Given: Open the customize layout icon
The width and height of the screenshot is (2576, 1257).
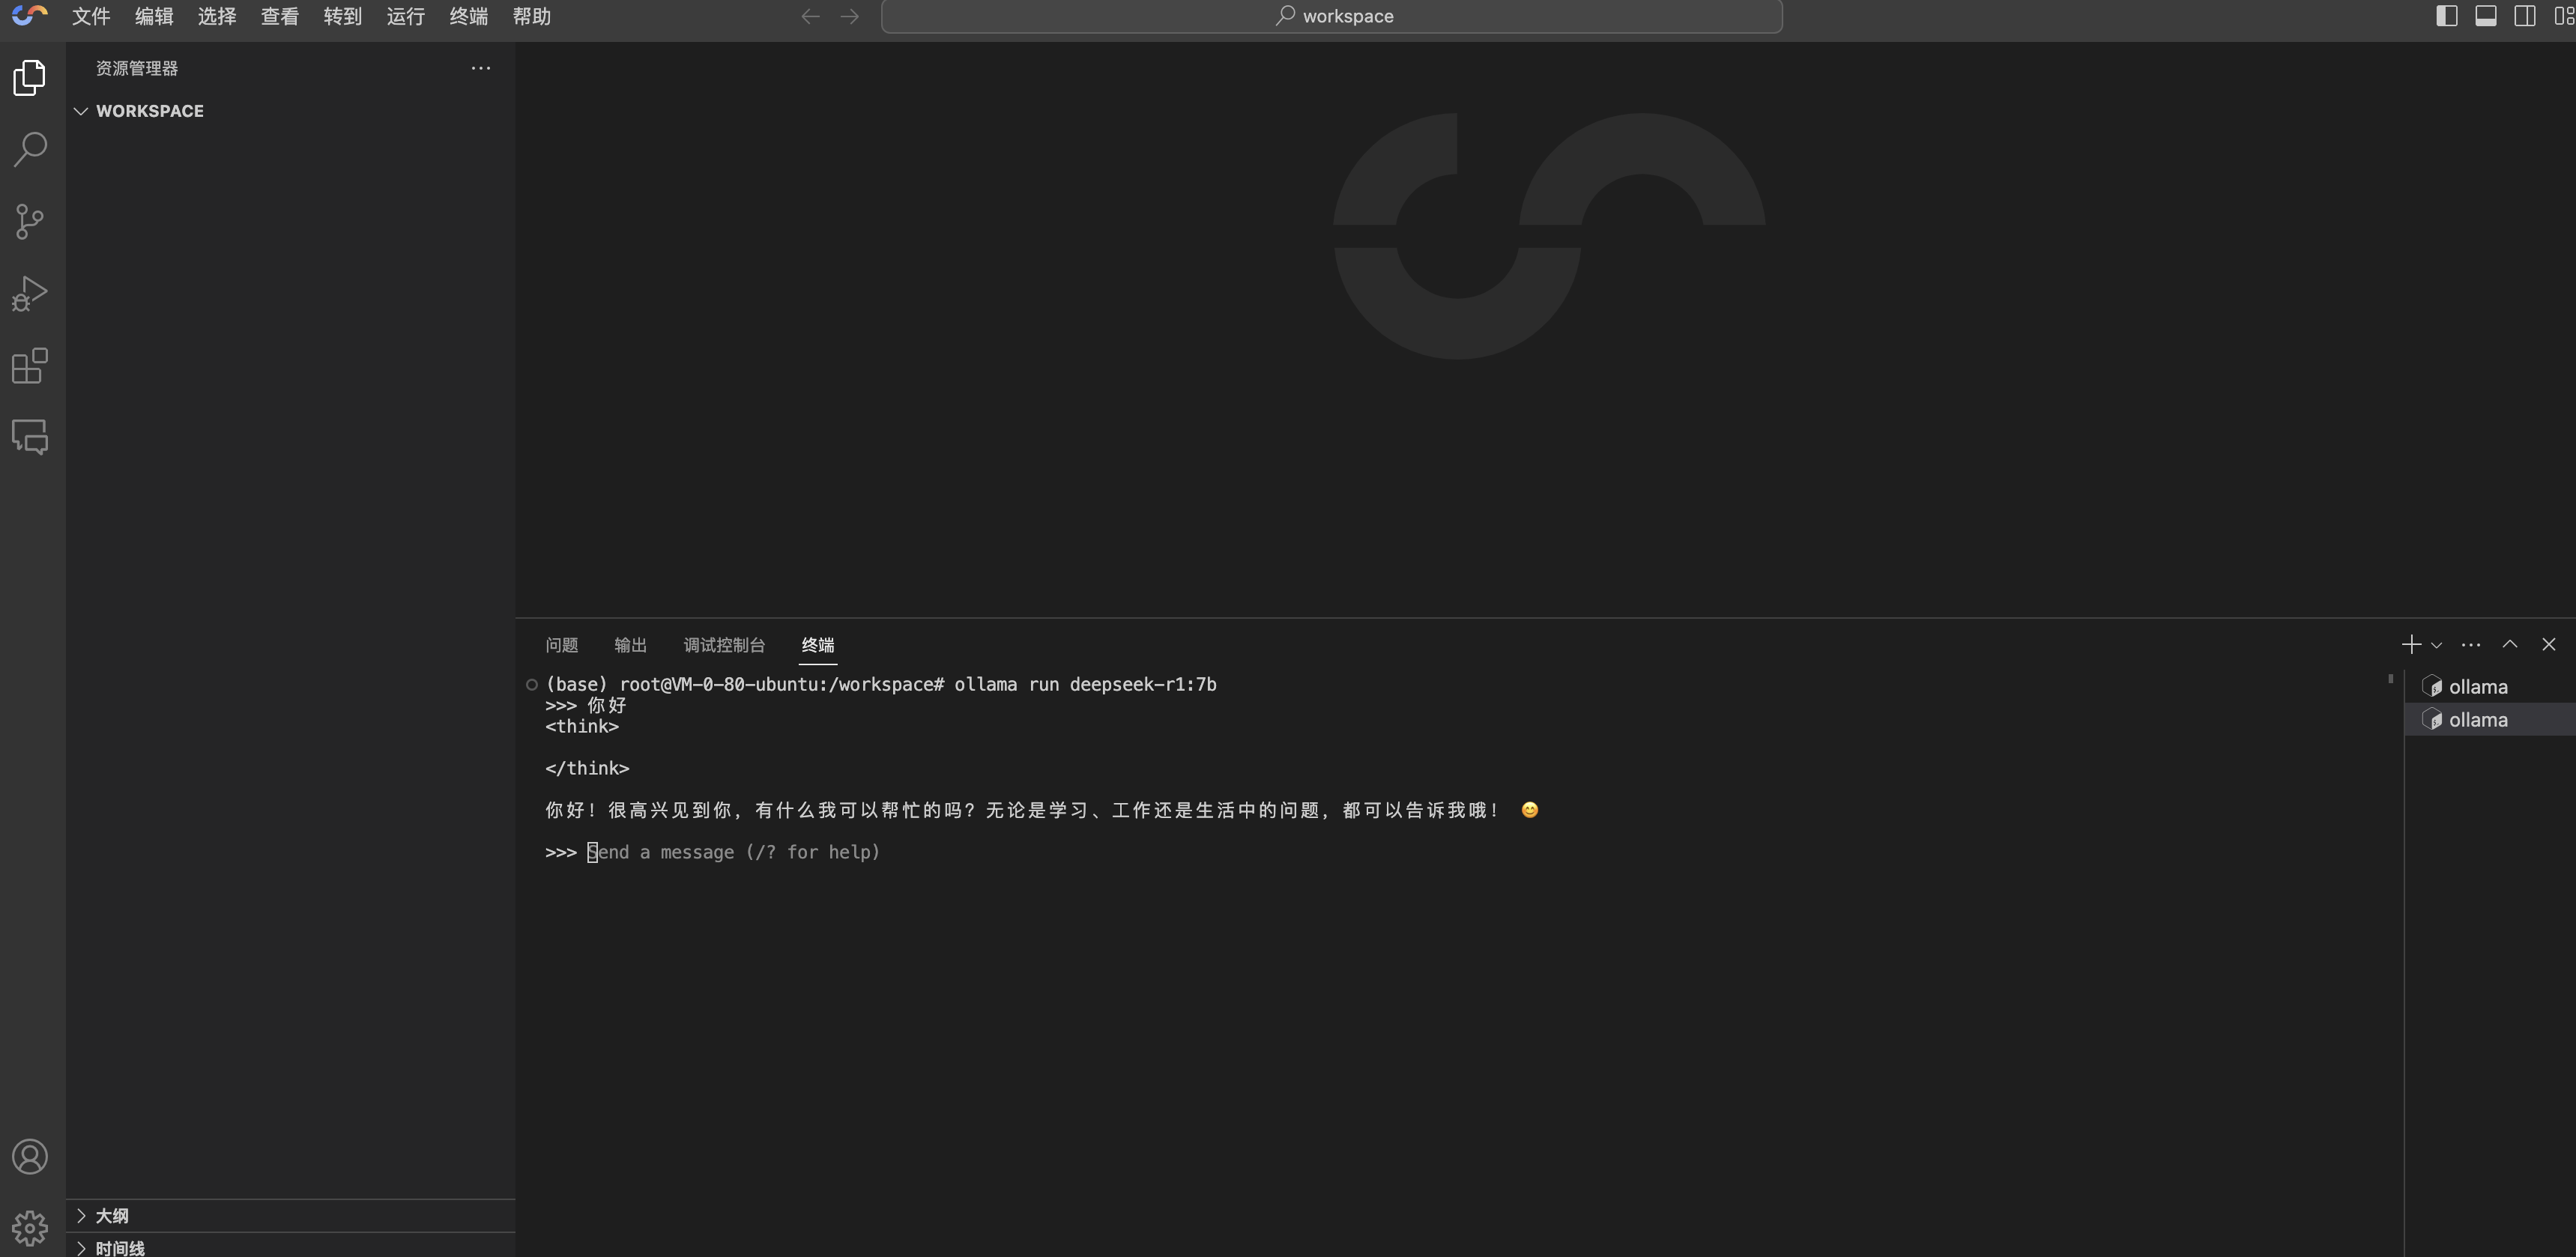Looking at the screenshot, I should [x=2563, y=16].
